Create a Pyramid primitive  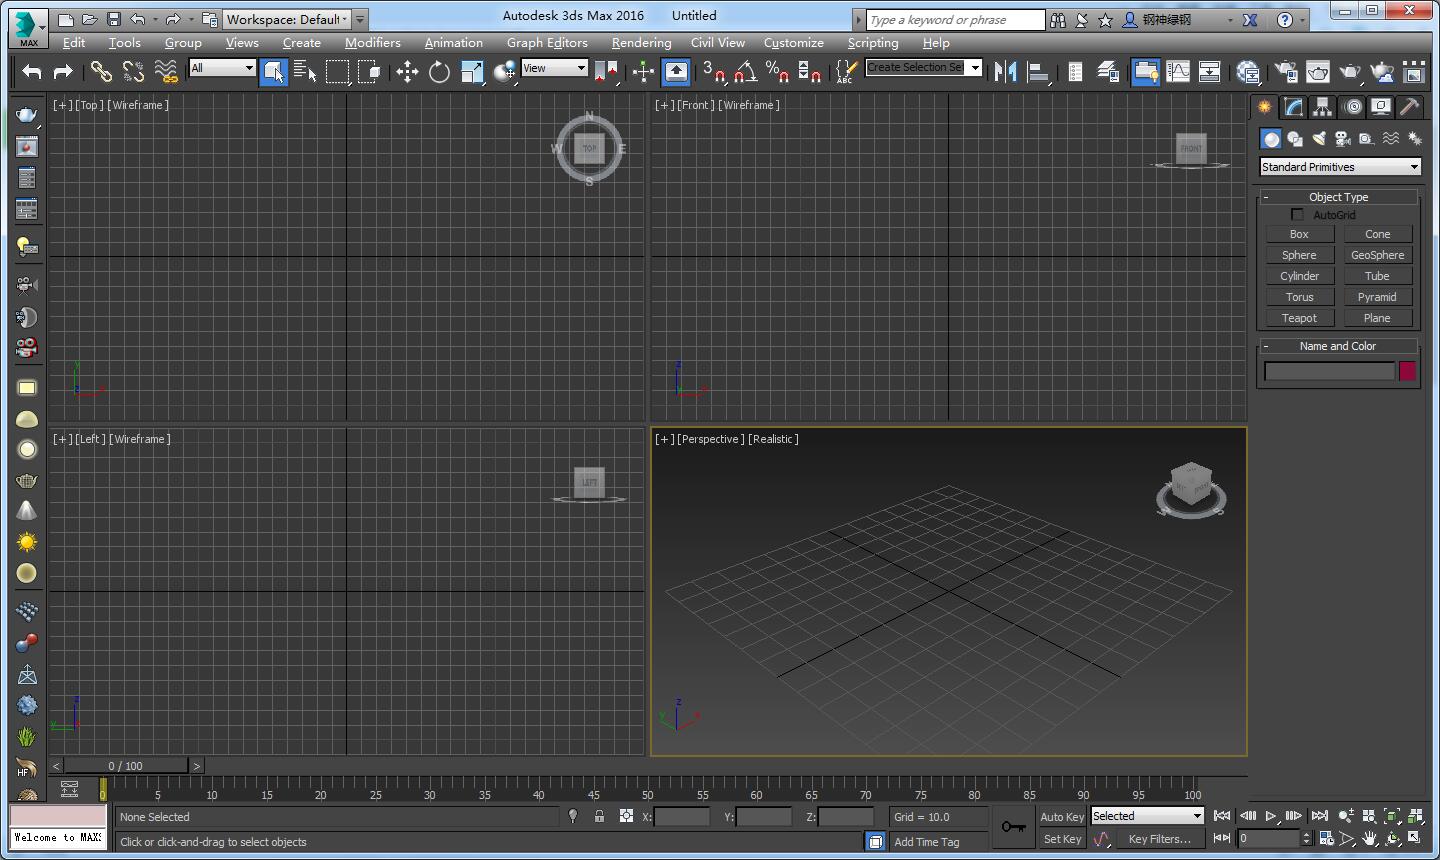[1377, 297]
